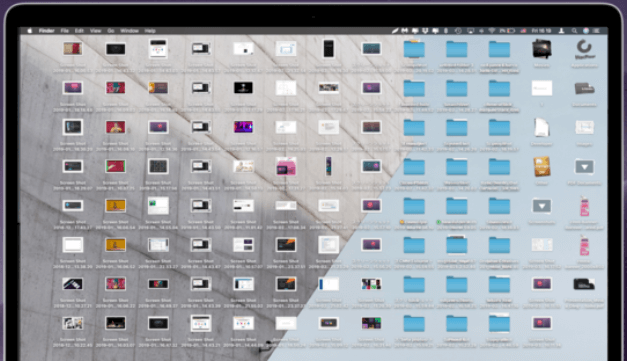The image size is (627, 361).
Task: Select the pink box-shaped desktop icon
Action: (286, 167)
